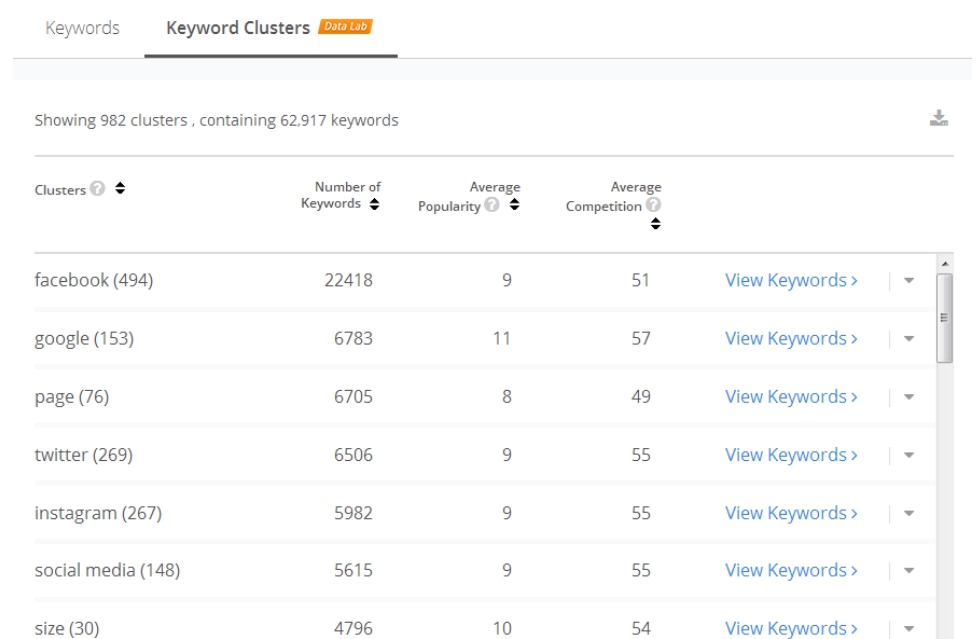The image size is (976, 639).
Task: Click the 'Showing 982 clusters' summary text
Action: pyautogui.click(x=217, y=120)
